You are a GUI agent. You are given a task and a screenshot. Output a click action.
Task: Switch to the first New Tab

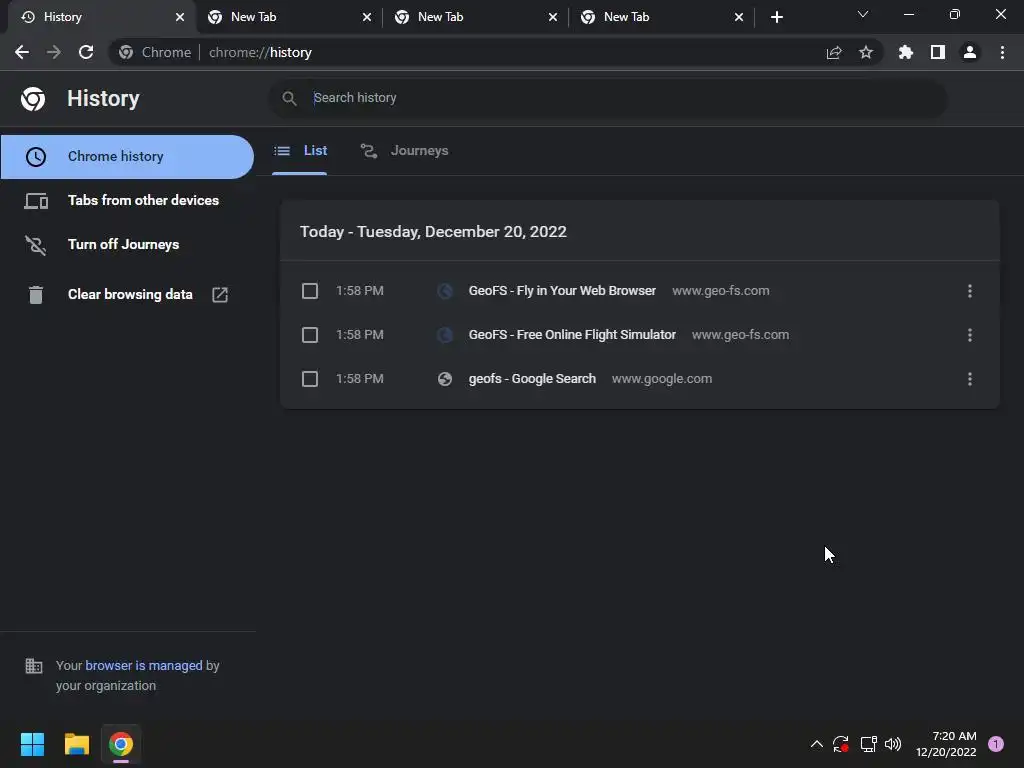click(289, 17)
